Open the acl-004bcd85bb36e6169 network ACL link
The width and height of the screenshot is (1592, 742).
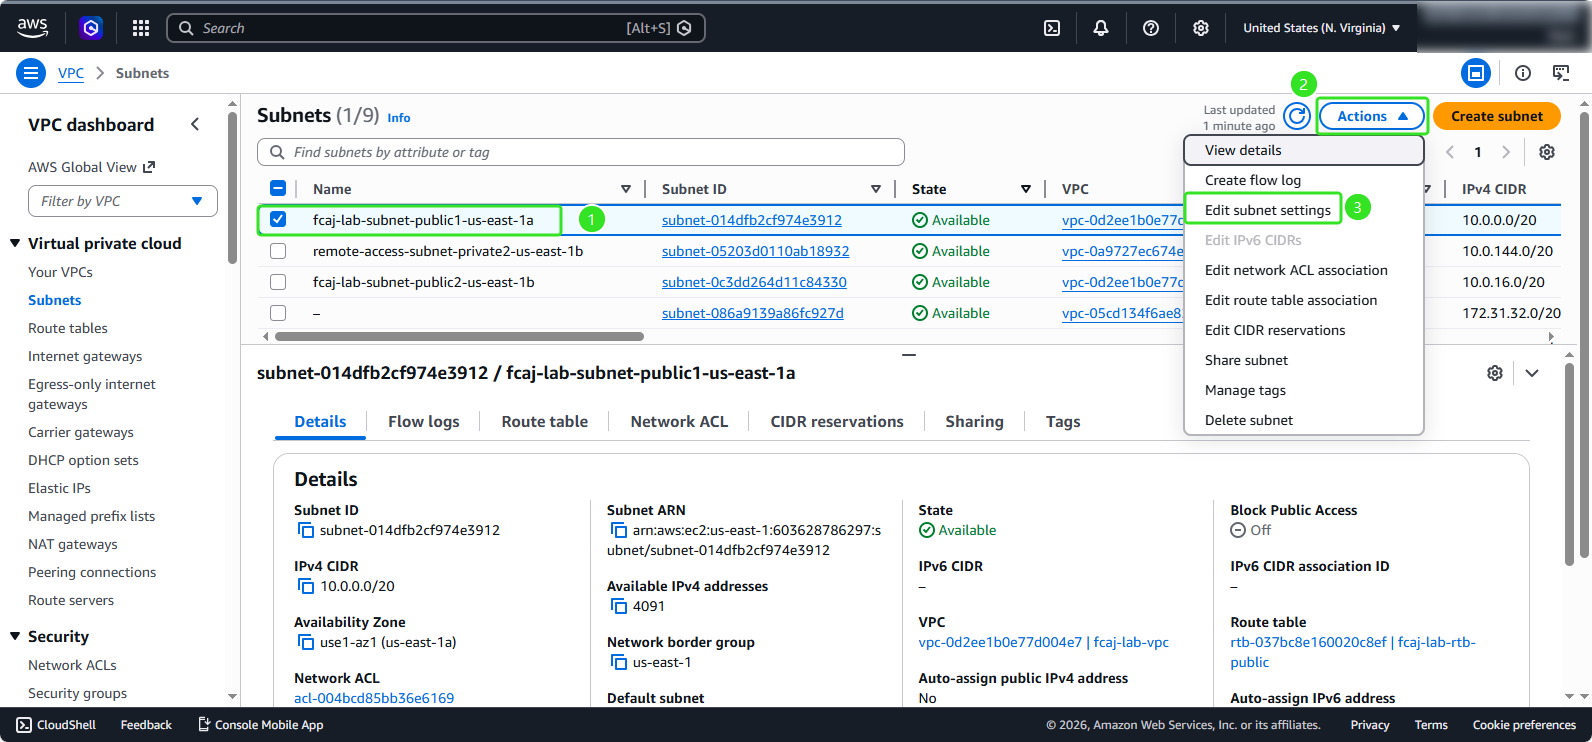374,698
